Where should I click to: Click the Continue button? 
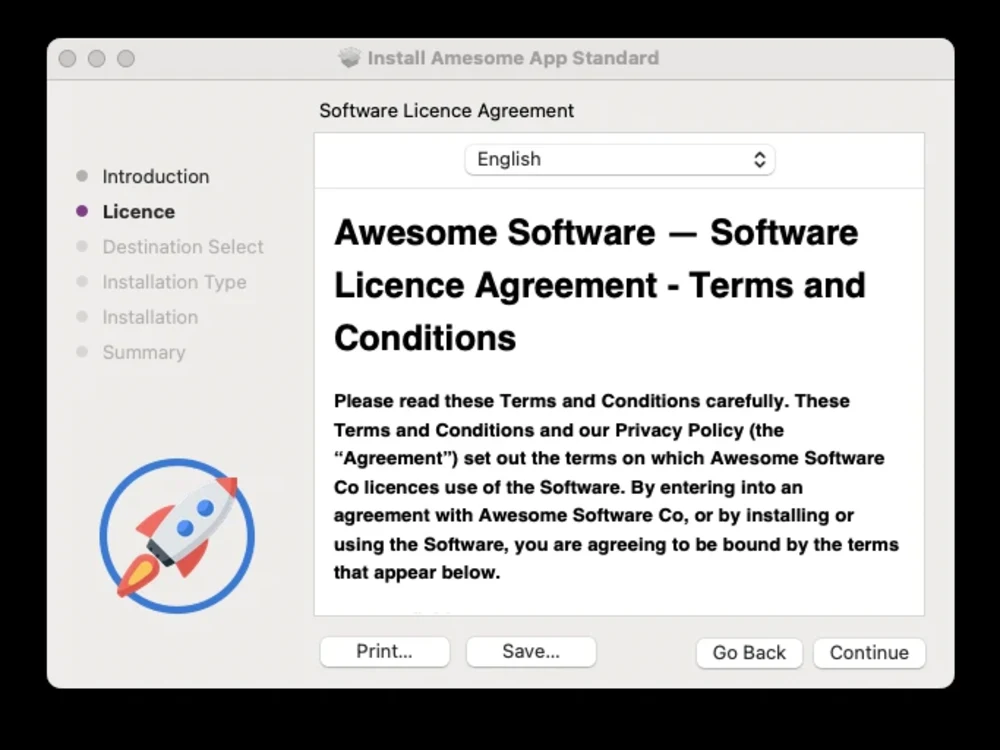pos(869,652)
